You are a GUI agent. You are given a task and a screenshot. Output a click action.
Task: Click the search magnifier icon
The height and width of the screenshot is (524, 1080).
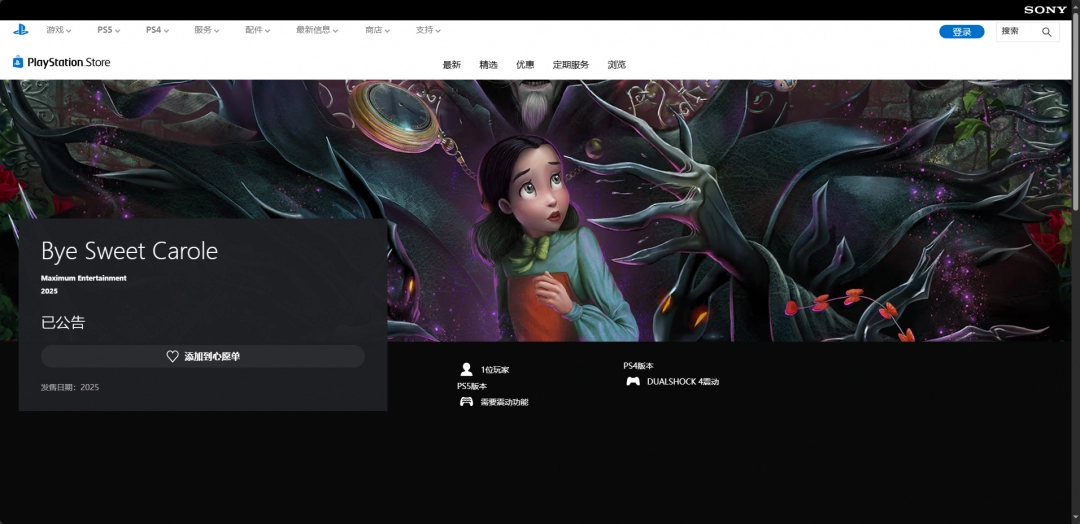coord(1047,32)
